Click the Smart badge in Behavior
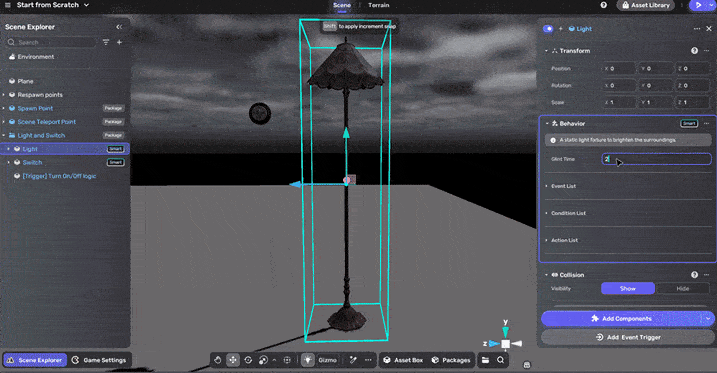This screenshot has width=717, height=373. tap(689, 123)
